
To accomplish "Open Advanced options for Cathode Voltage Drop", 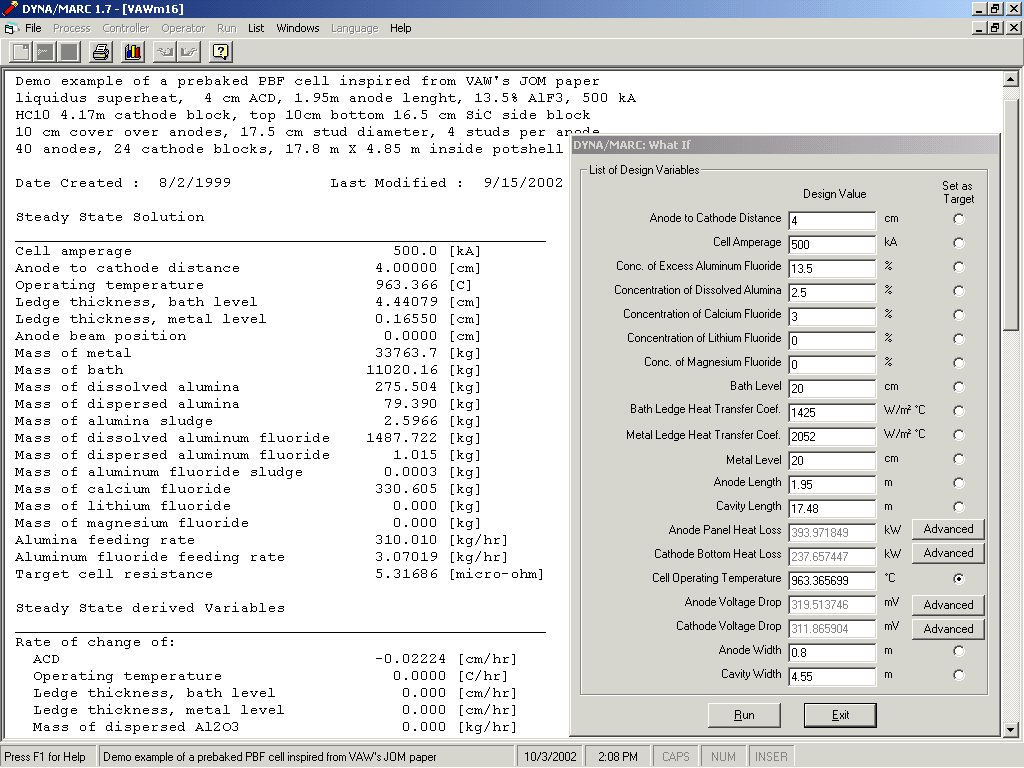I will pyautogui.click(x=948, y=629).
